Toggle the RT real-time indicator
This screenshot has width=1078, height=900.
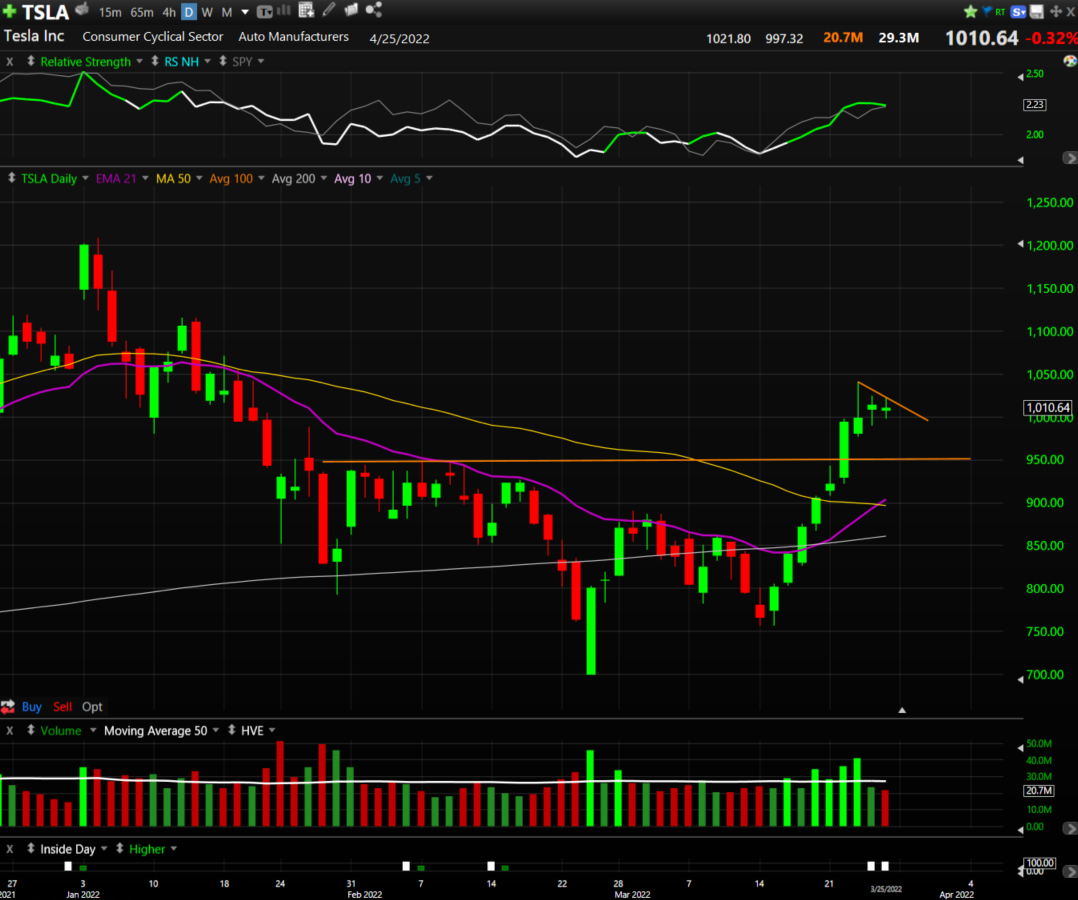tap(1000, 12)
